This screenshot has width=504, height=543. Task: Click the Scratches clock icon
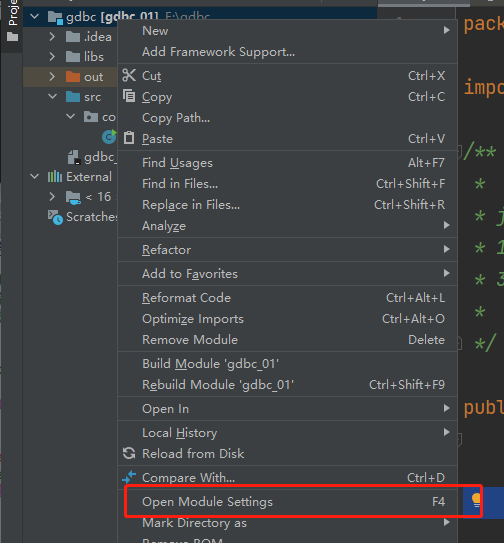tap(55, 217)
